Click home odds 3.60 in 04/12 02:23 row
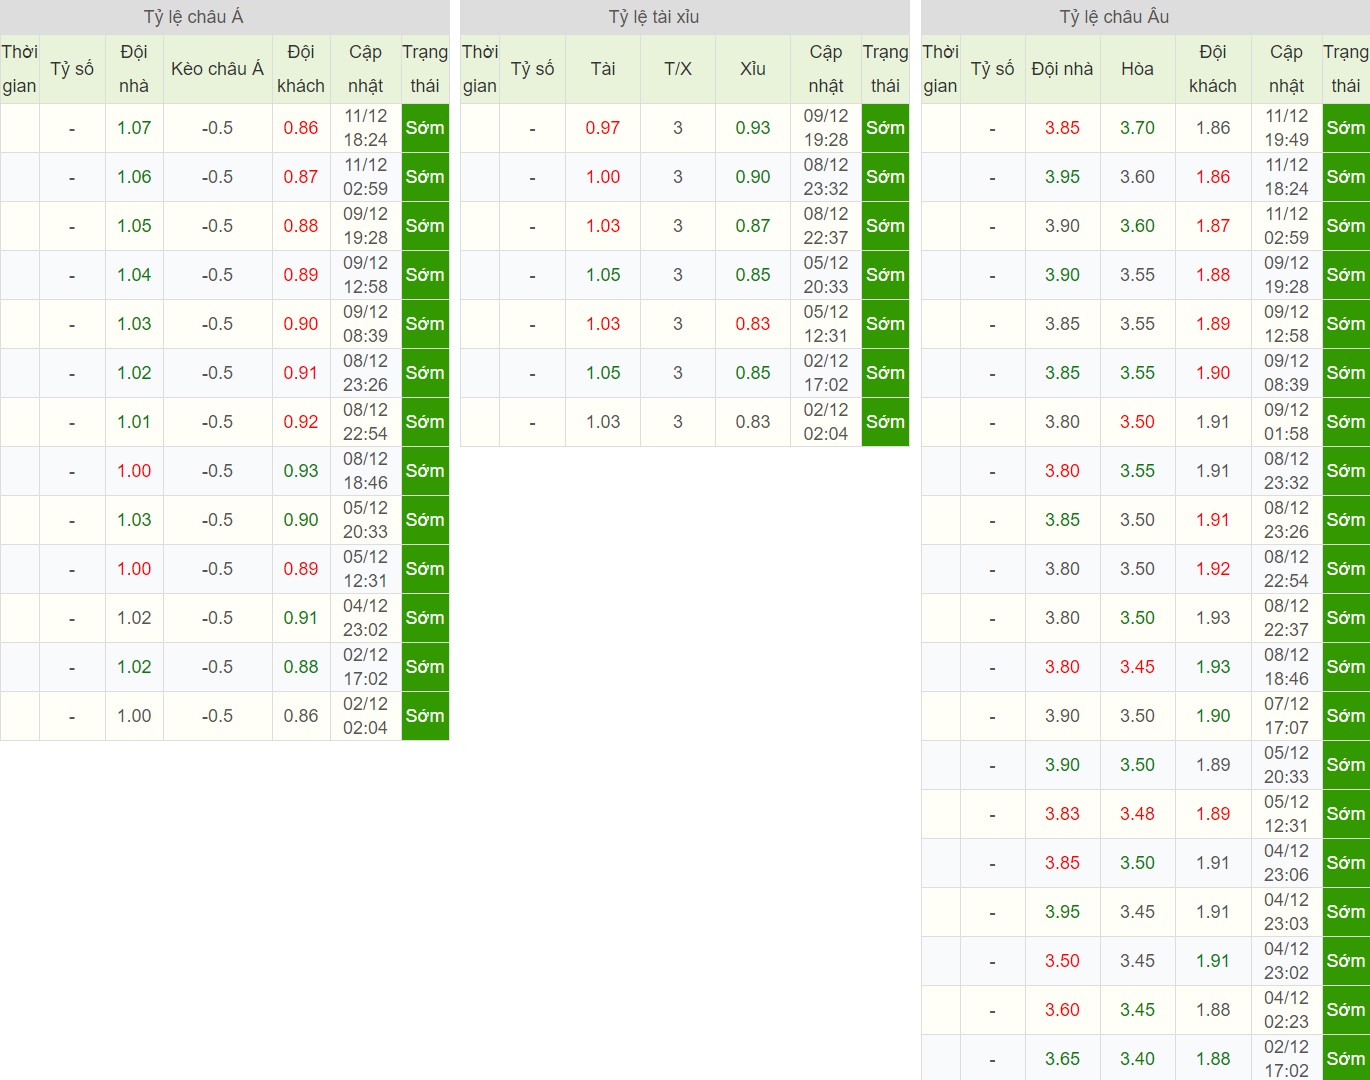Screen dimensions: 1370x1080 pos(1062,1010)
